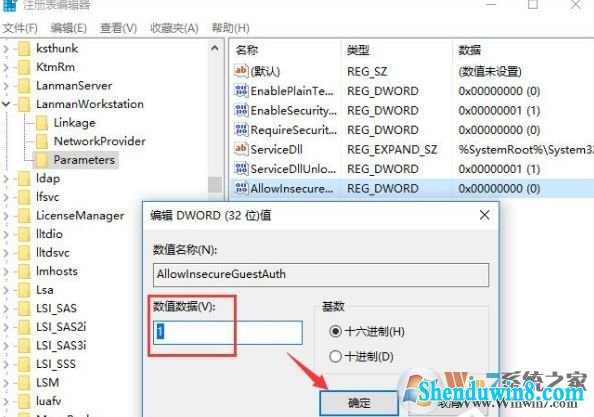Click the AllowInsecureGuestAuth DWORD value icon
The width and height of the screenshot is (594, 417).
[x=242, y=188]
